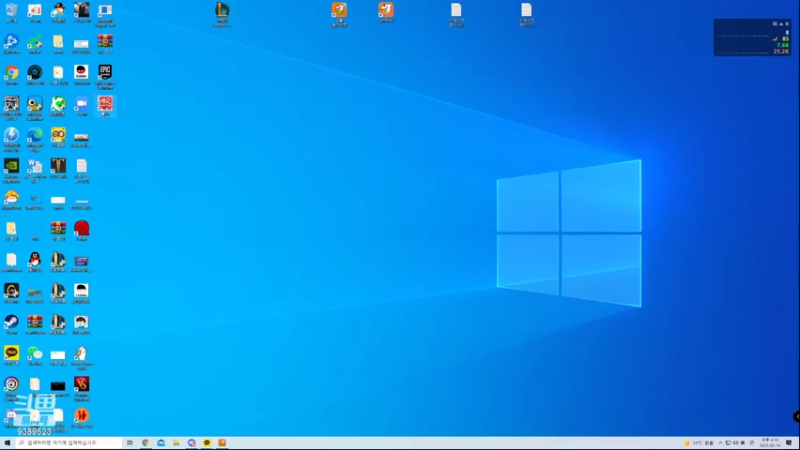Select the pointing-hand desktop icon
The width and height of the screenshot is (800, 450).
(82, 358)
